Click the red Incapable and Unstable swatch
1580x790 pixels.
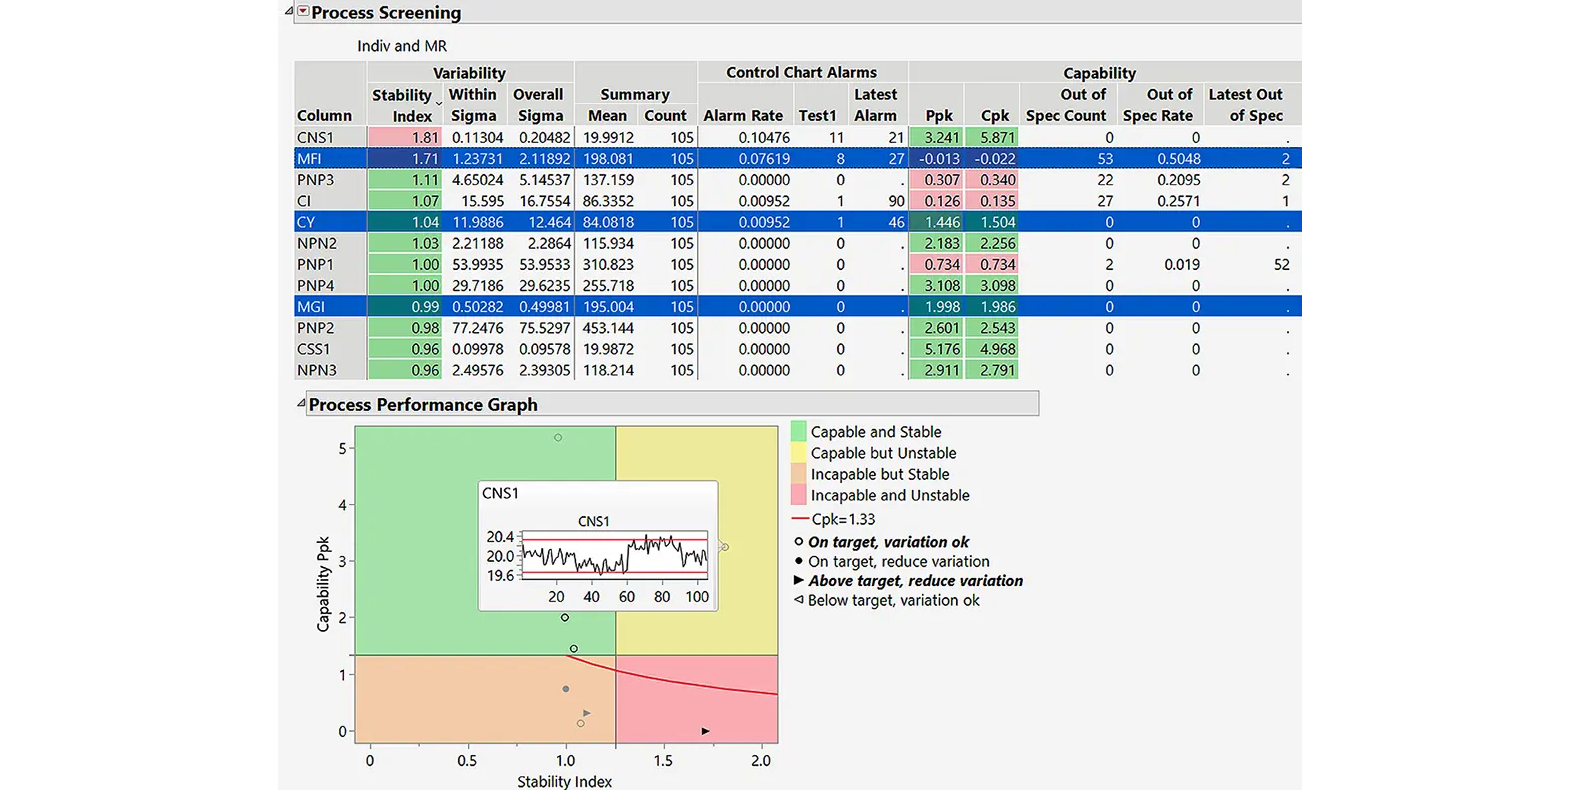798,495
